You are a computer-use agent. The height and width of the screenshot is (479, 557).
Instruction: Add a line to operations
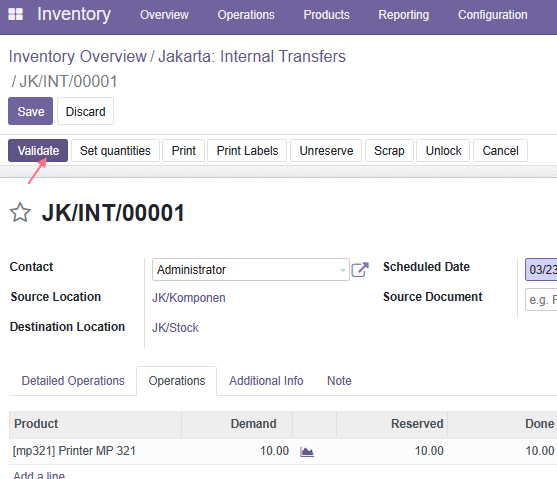pyautogui.click(x=39, y=475)
